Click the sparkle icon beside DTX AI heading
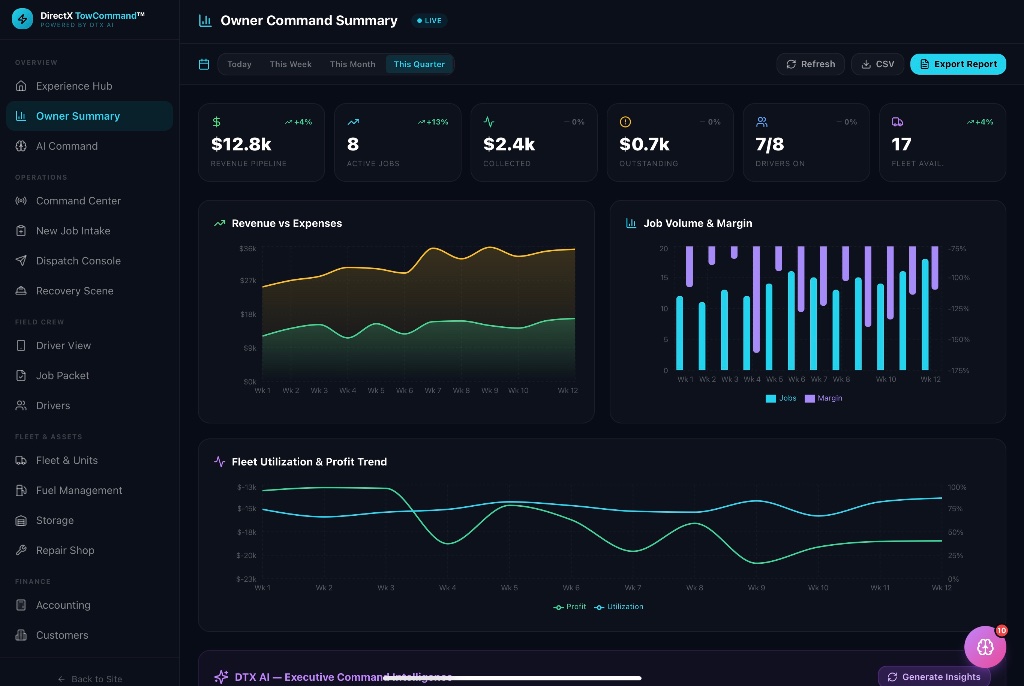The height and width of the screenshot is (686, 1024). [221, 676]
